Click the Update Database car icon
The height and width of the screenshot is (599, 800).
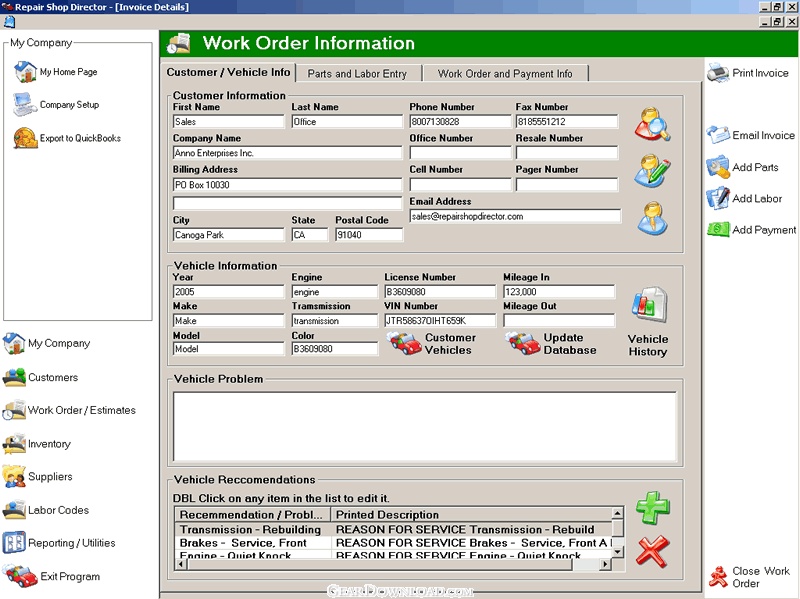522,343
